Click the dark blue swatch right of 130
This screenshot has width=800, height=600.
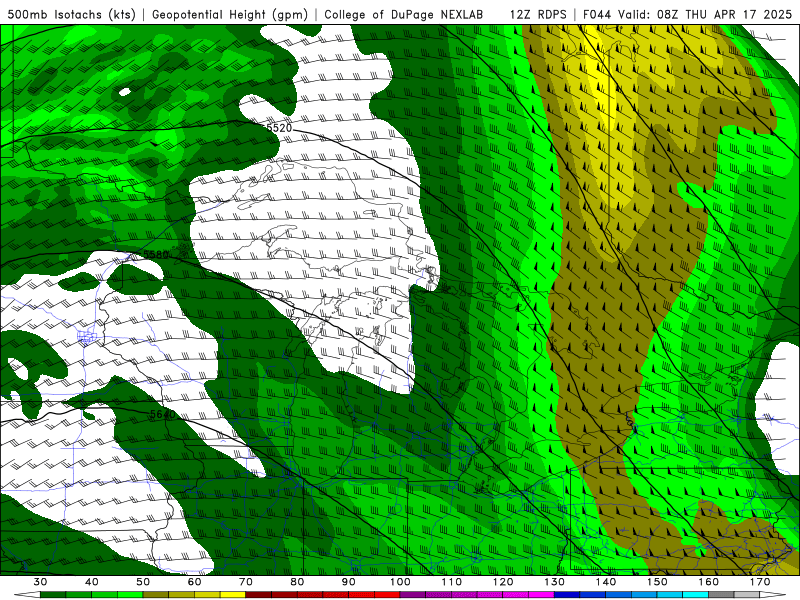[567, 595]
